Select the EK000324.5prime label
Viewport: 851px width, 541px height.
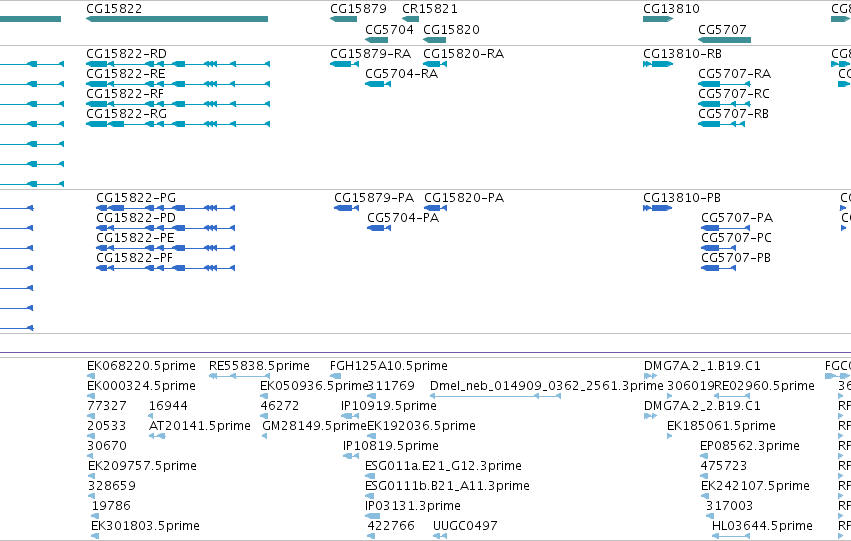[141, 386]
